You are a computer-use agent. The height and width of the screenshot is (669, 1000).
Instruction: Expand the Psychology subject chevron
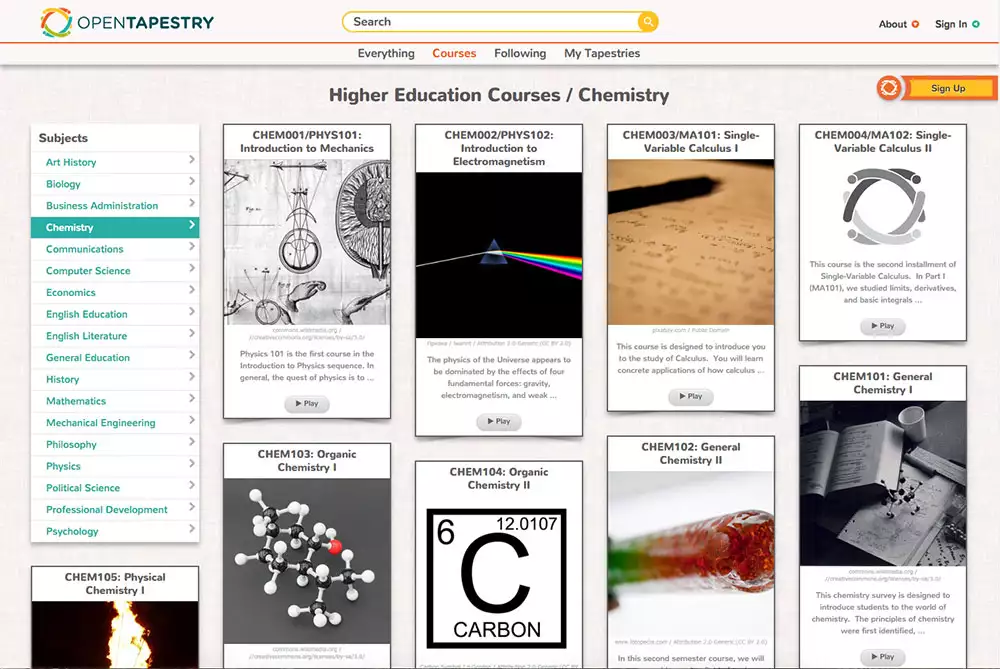(x=191, y=530)
